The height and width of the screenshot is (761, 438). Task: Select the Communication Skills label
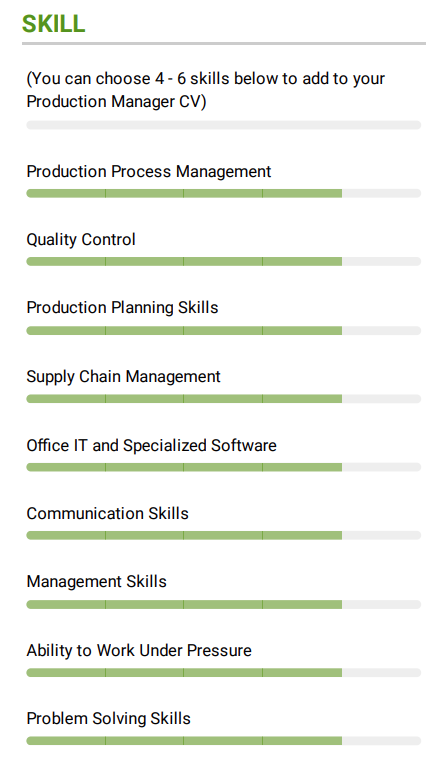click(x=107, y=513)
